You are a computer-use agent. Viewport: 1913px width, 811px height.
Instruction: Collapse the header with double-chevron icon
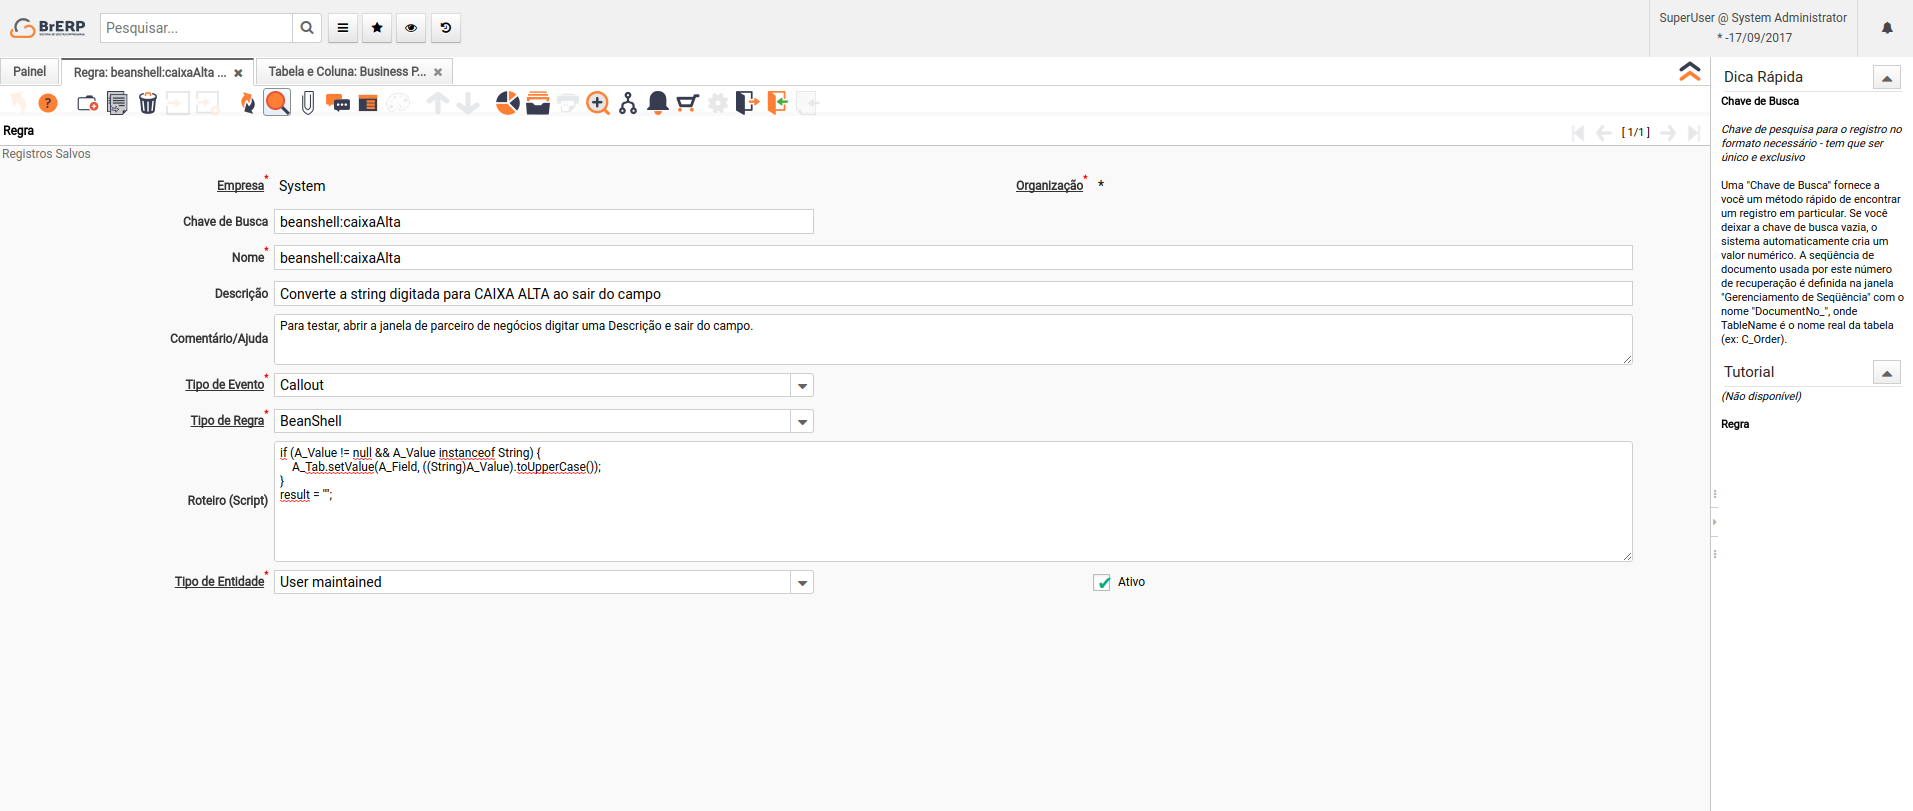click(x=1690, y=71)
